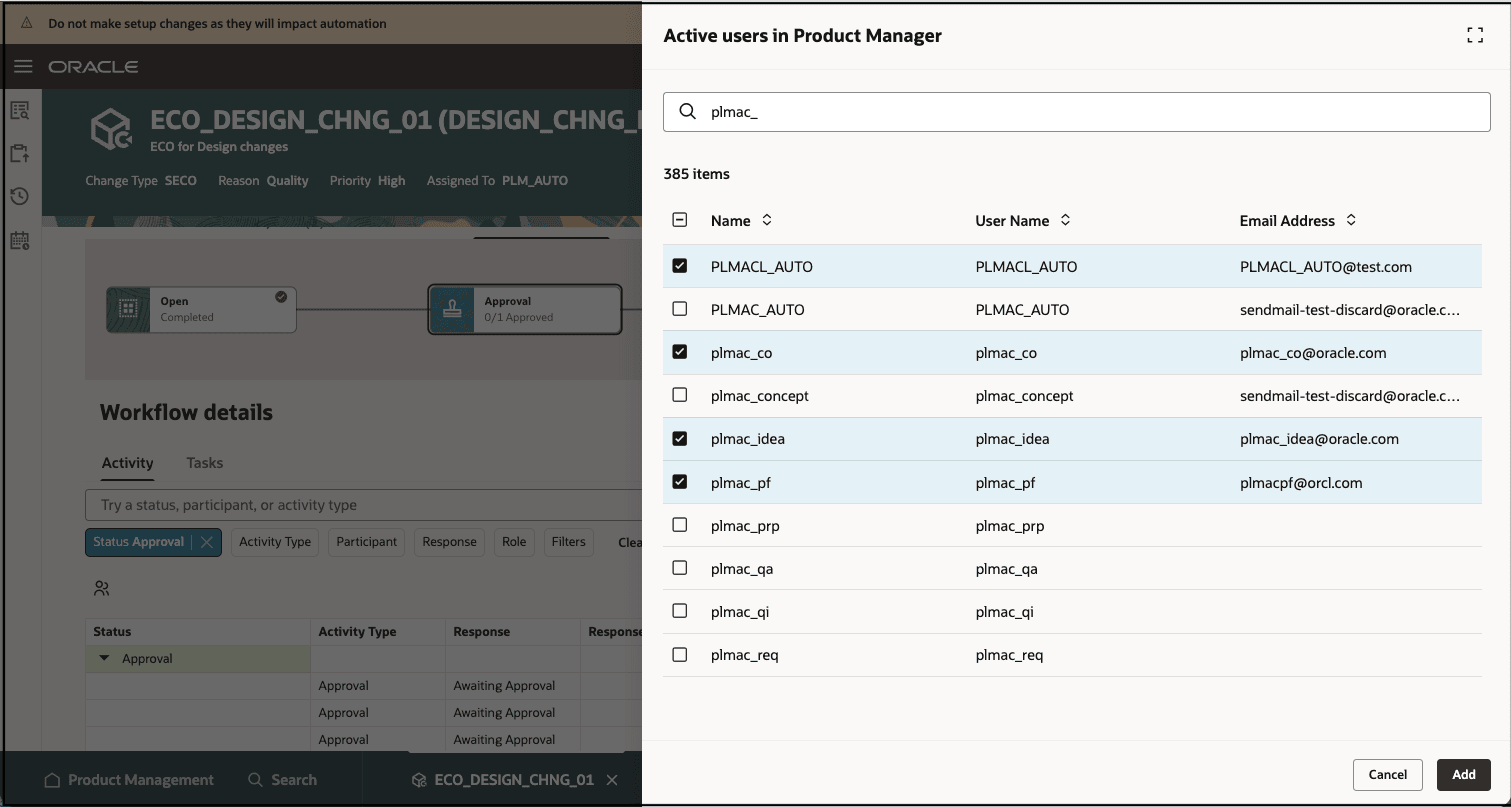Close the ECO_DESIGN_CHNG_01 bottom tab

pyautogui.click(x=613, y=780)
